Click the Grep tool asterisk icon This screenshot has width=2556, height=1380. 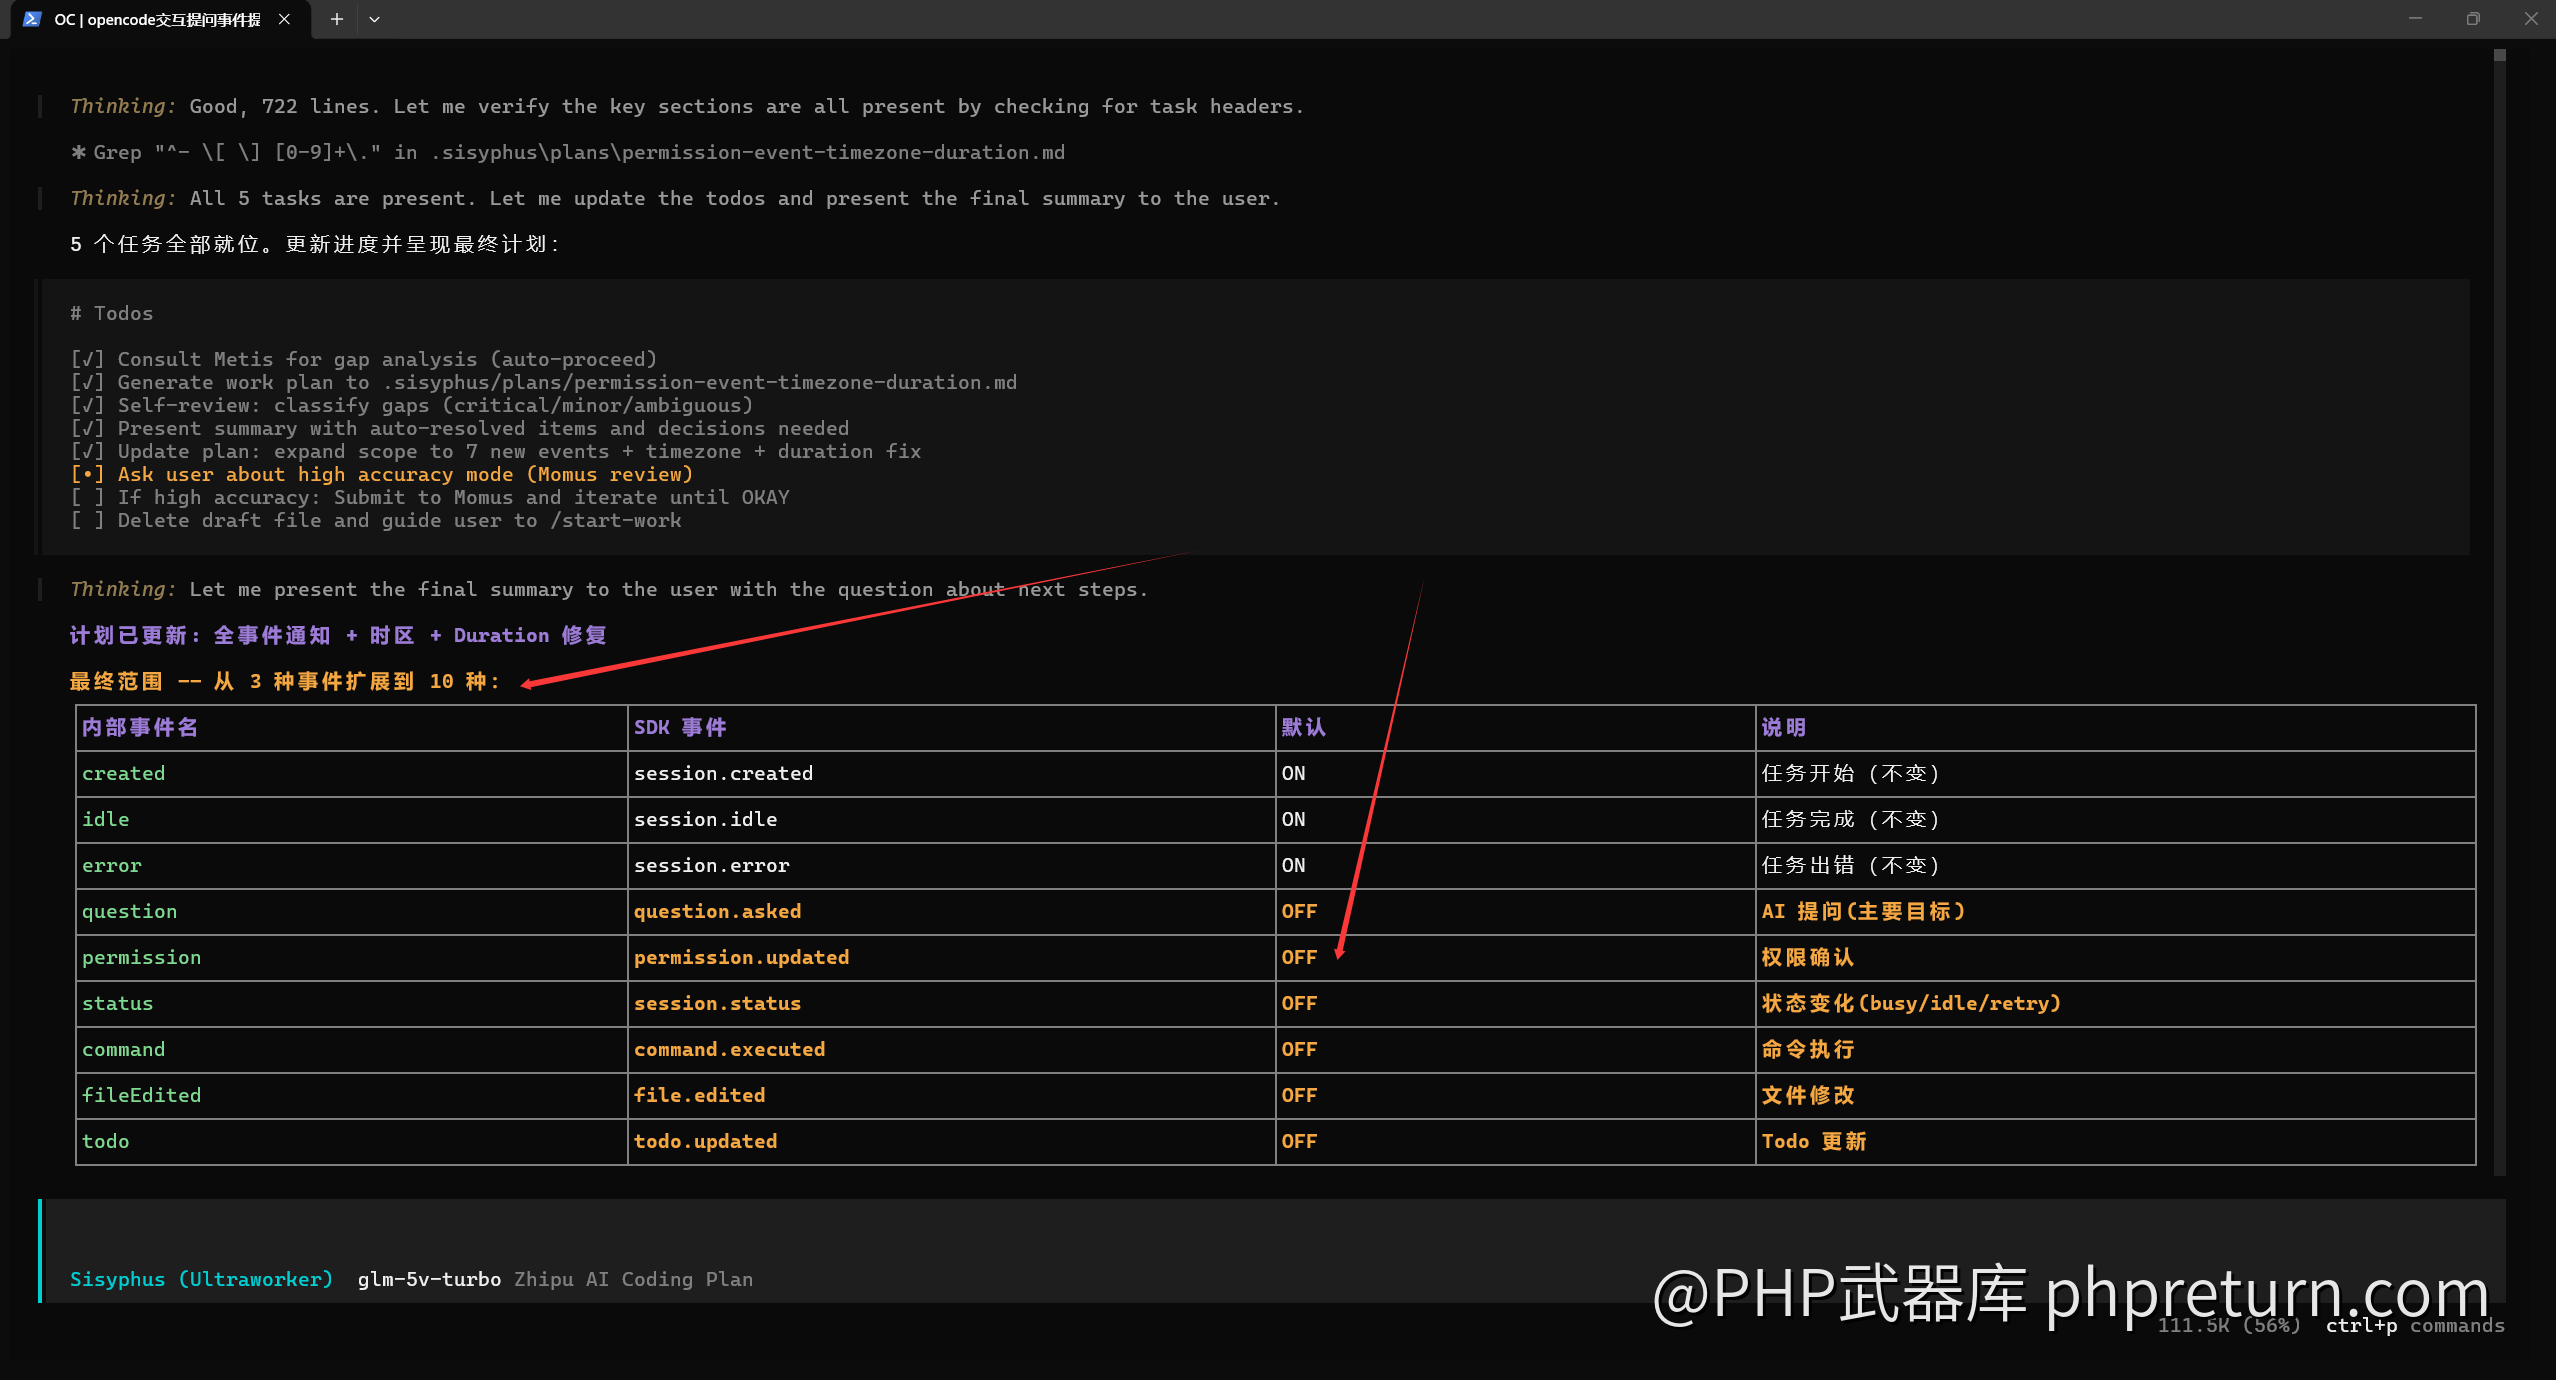(78, 152)
